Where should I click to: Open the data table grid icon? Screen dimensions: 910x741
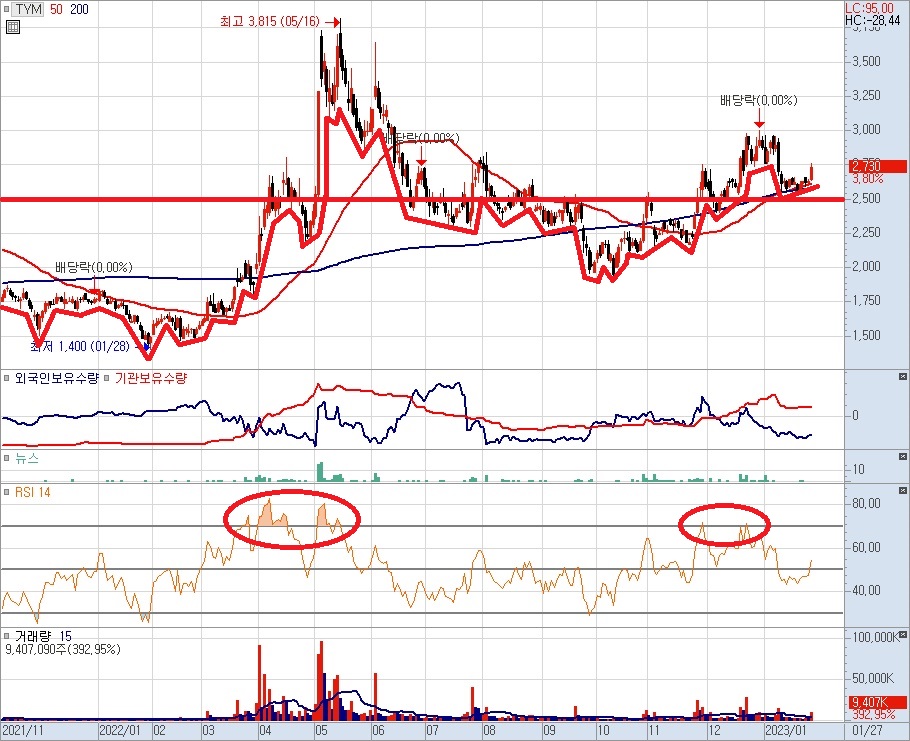click(12, 27)
